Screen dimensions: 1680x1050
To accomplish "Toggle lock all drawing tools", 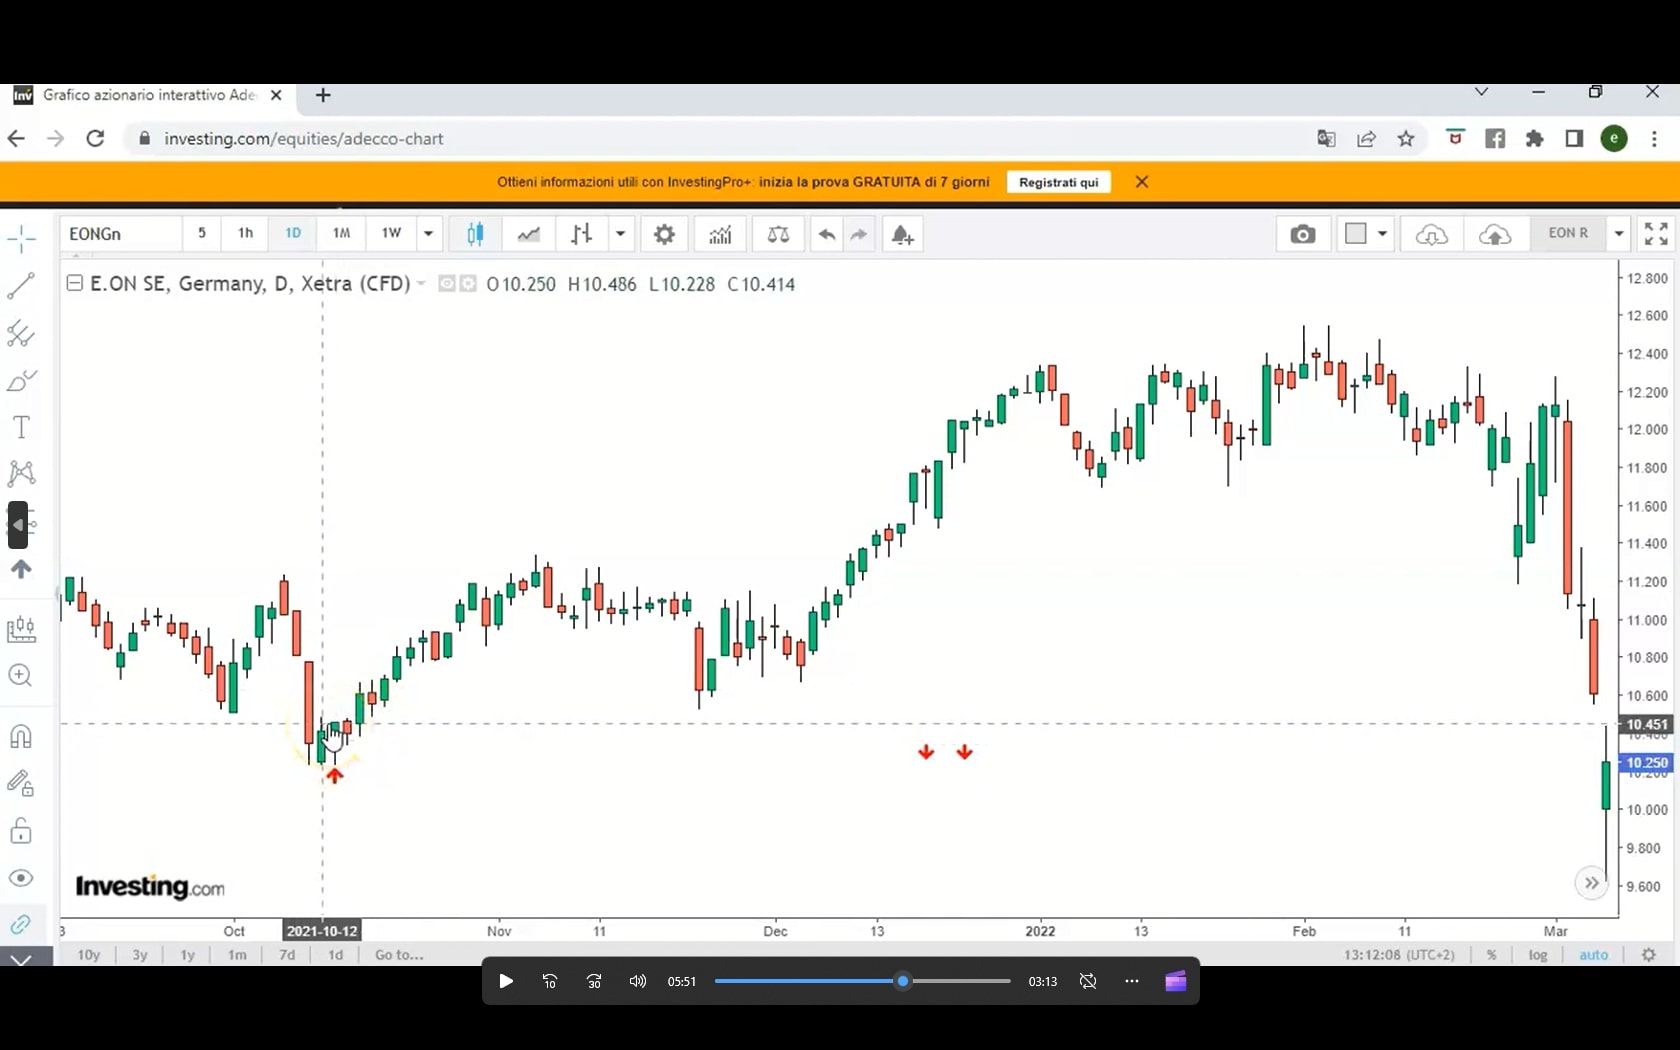I will click(21, 831).
